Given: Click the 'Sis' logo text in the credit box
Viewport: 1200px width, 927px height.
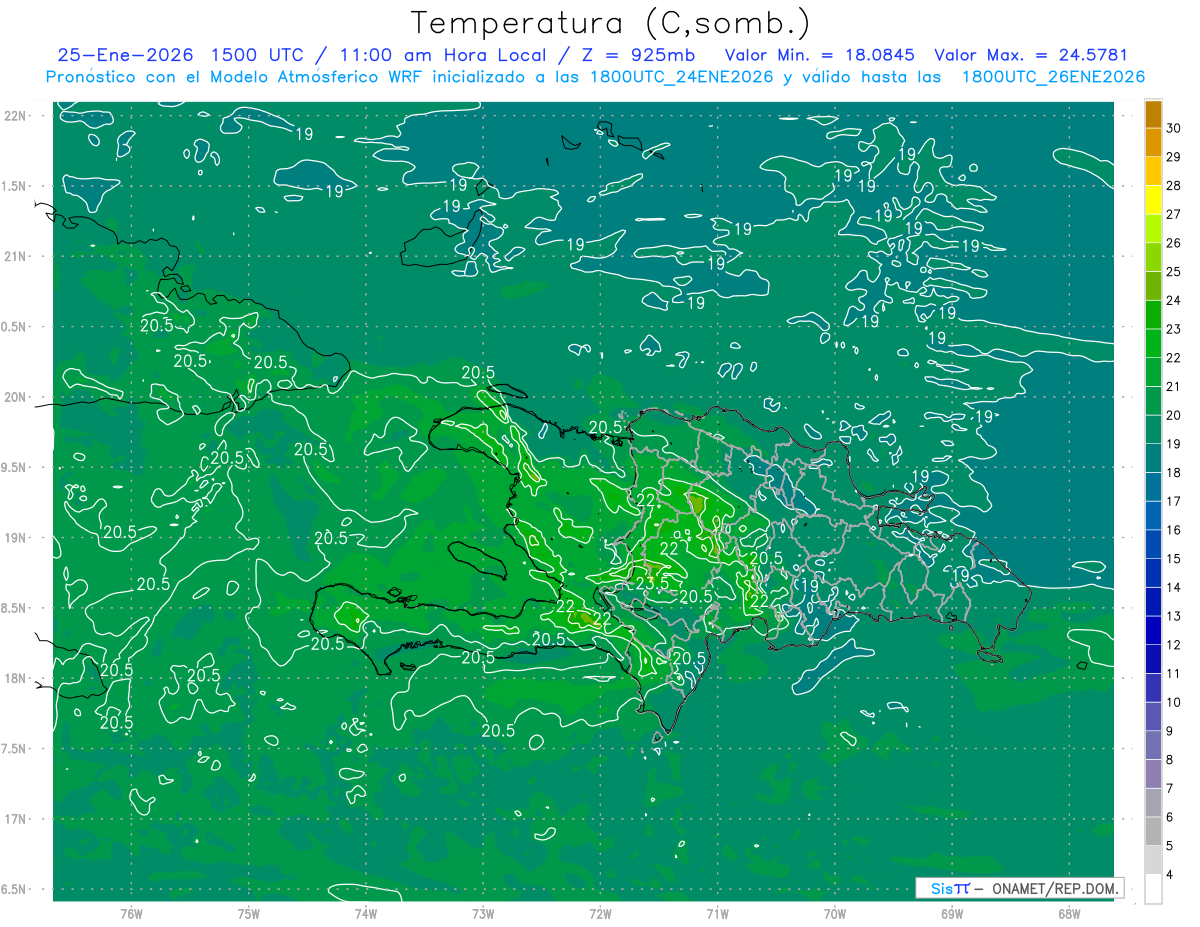Looking at the screenshot, I should pyautogui.click(x=941, y=888).
